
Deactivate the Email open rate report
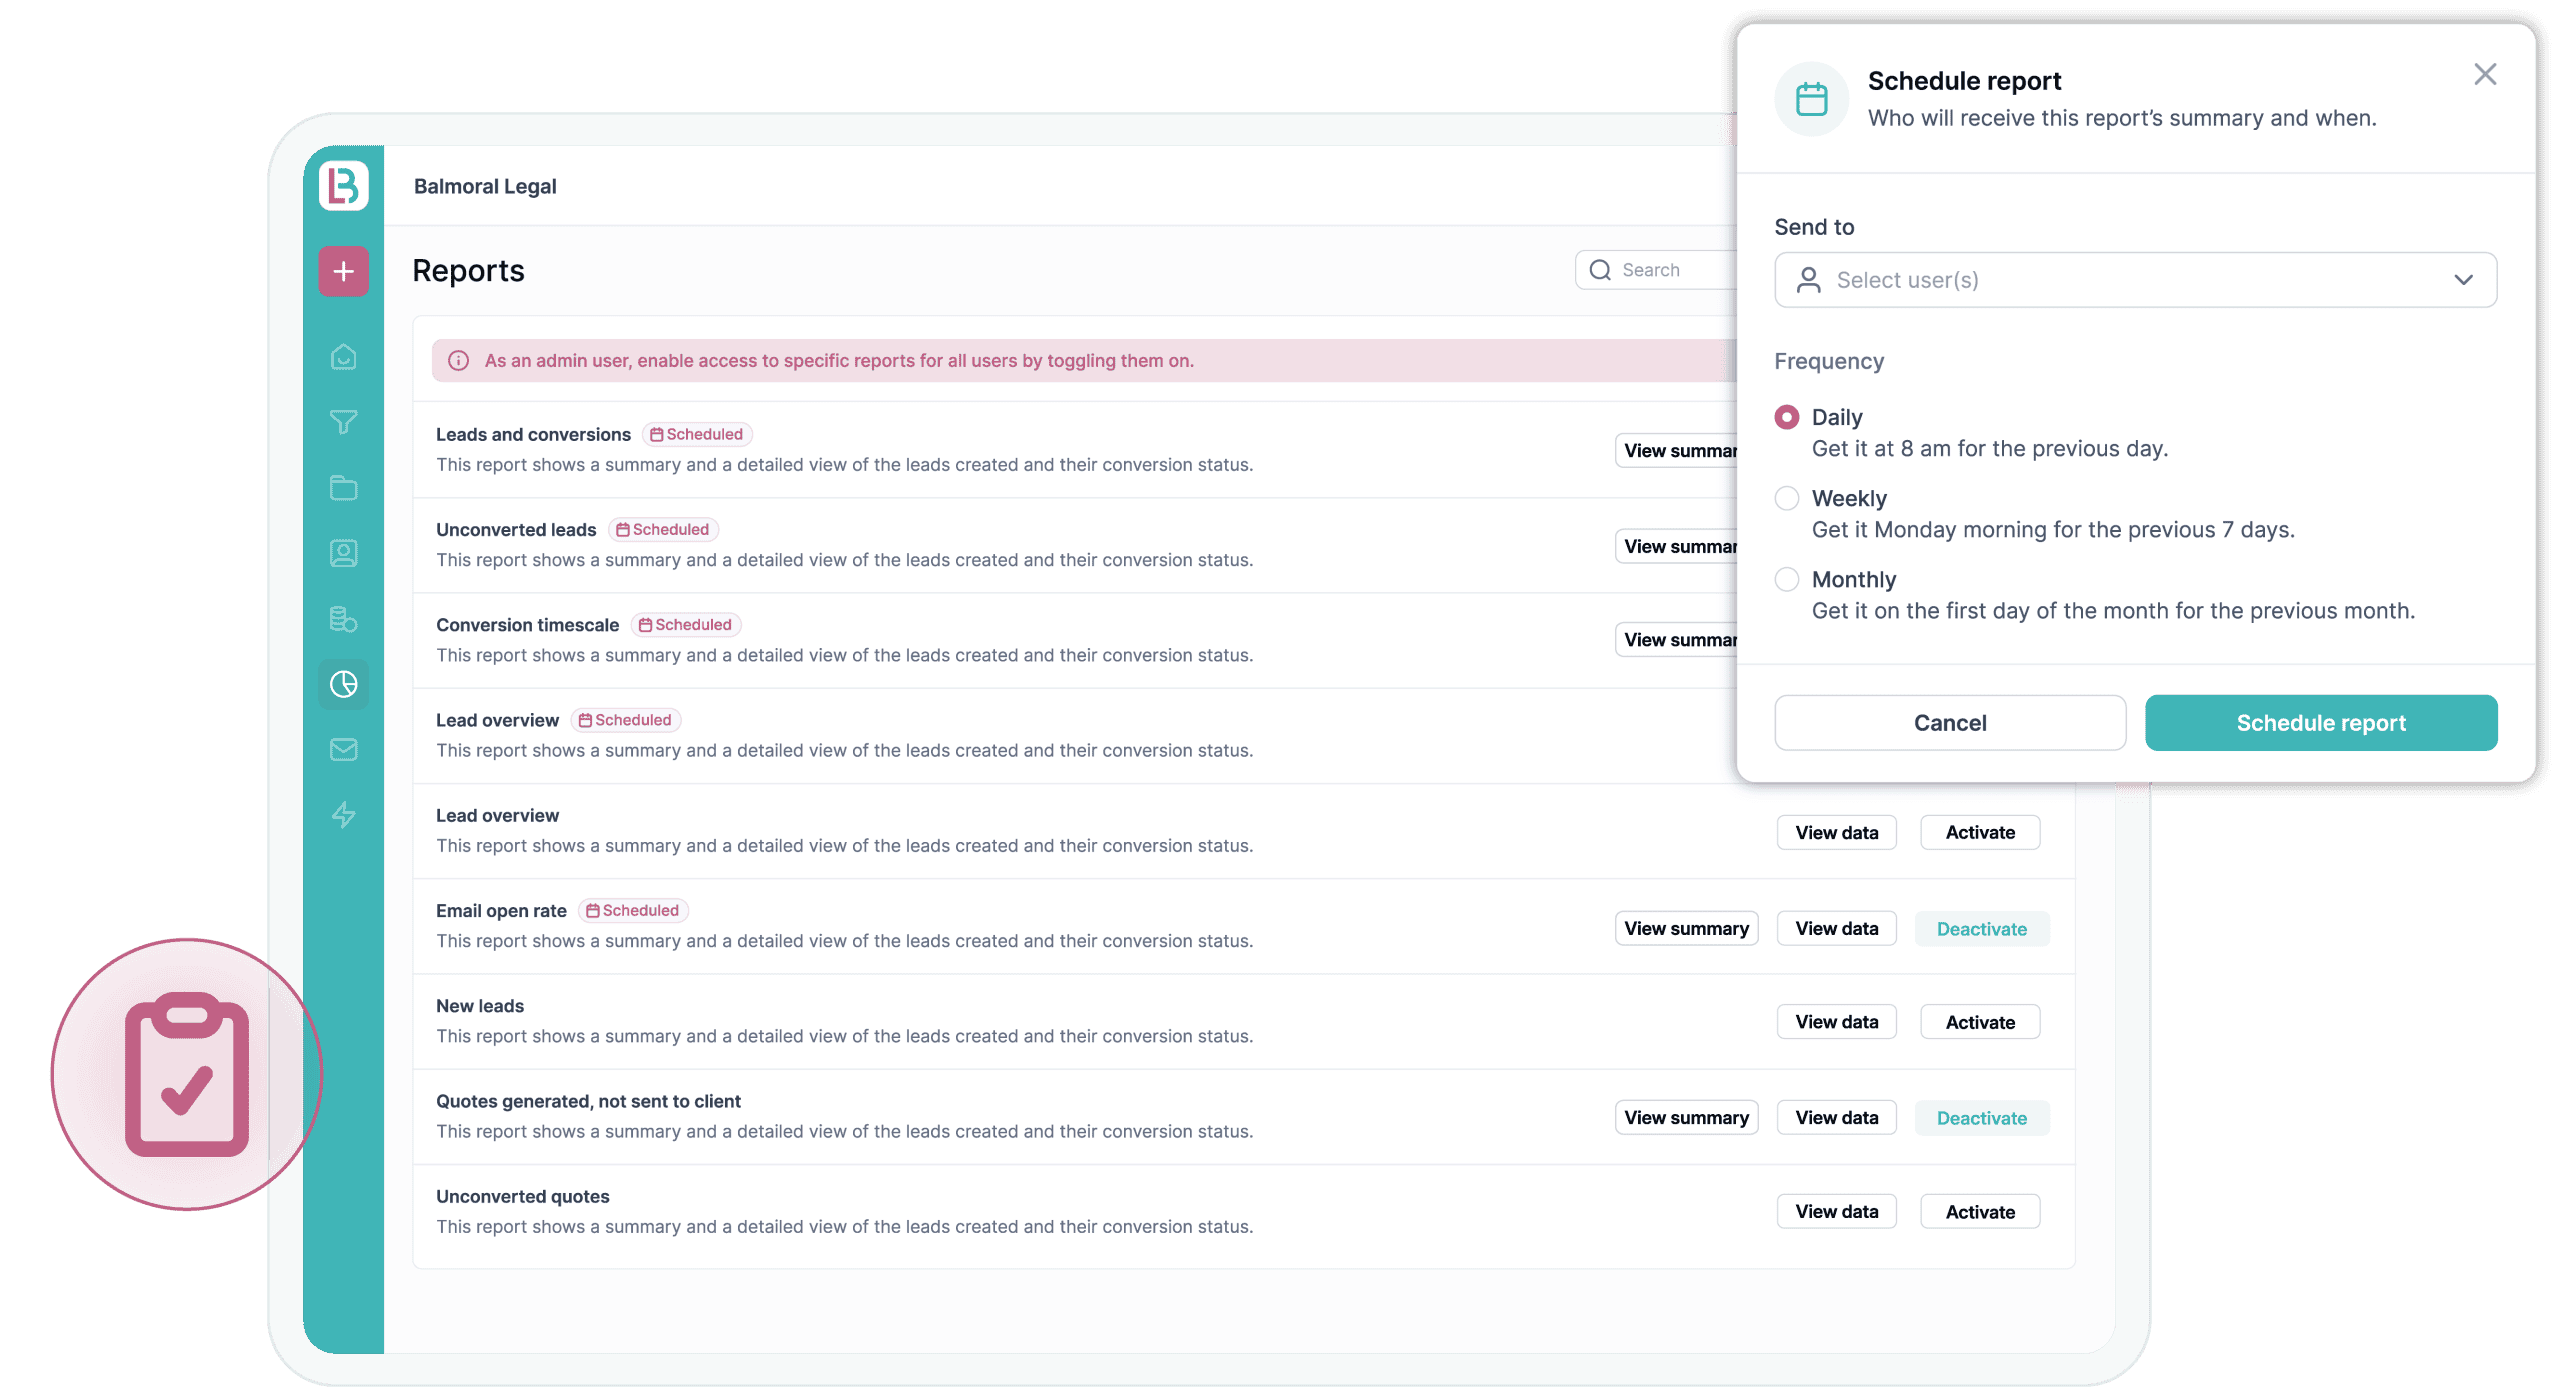1981,929
